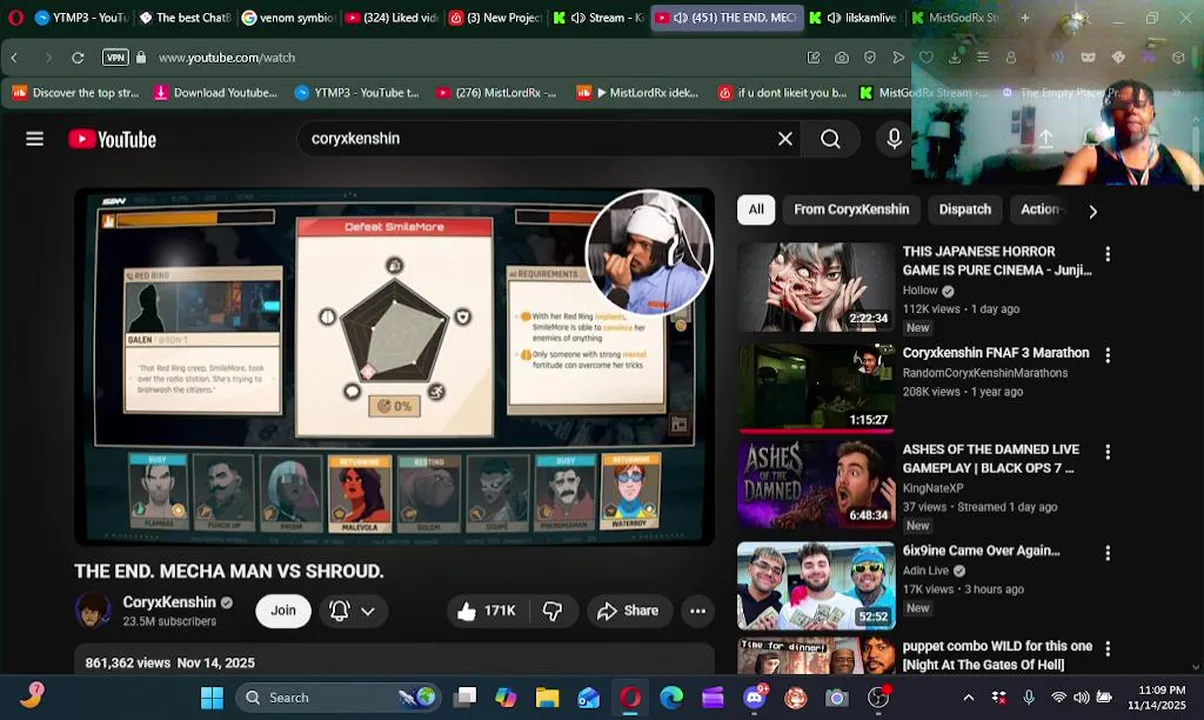Open Task View on taskbar
Screen dimensions: 1204x720
tap(465, 697)
